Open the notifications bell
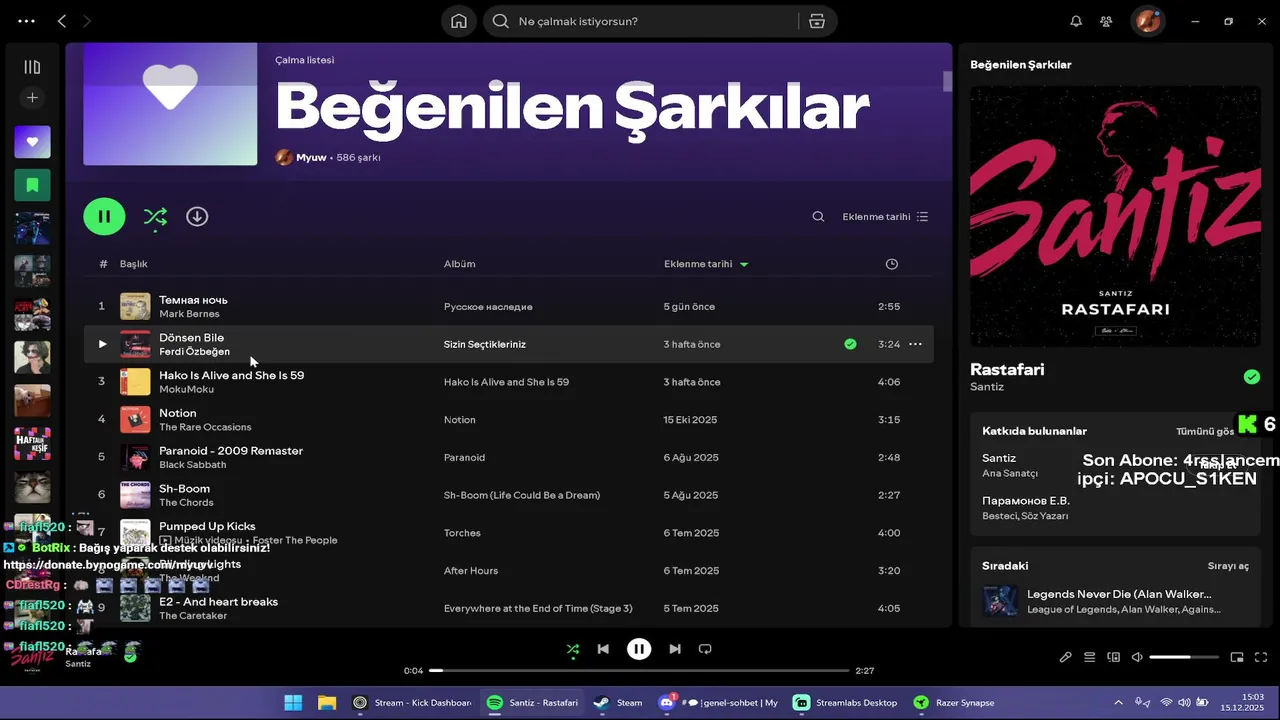The image size is (1280, 720). [x=1076, y=21]
